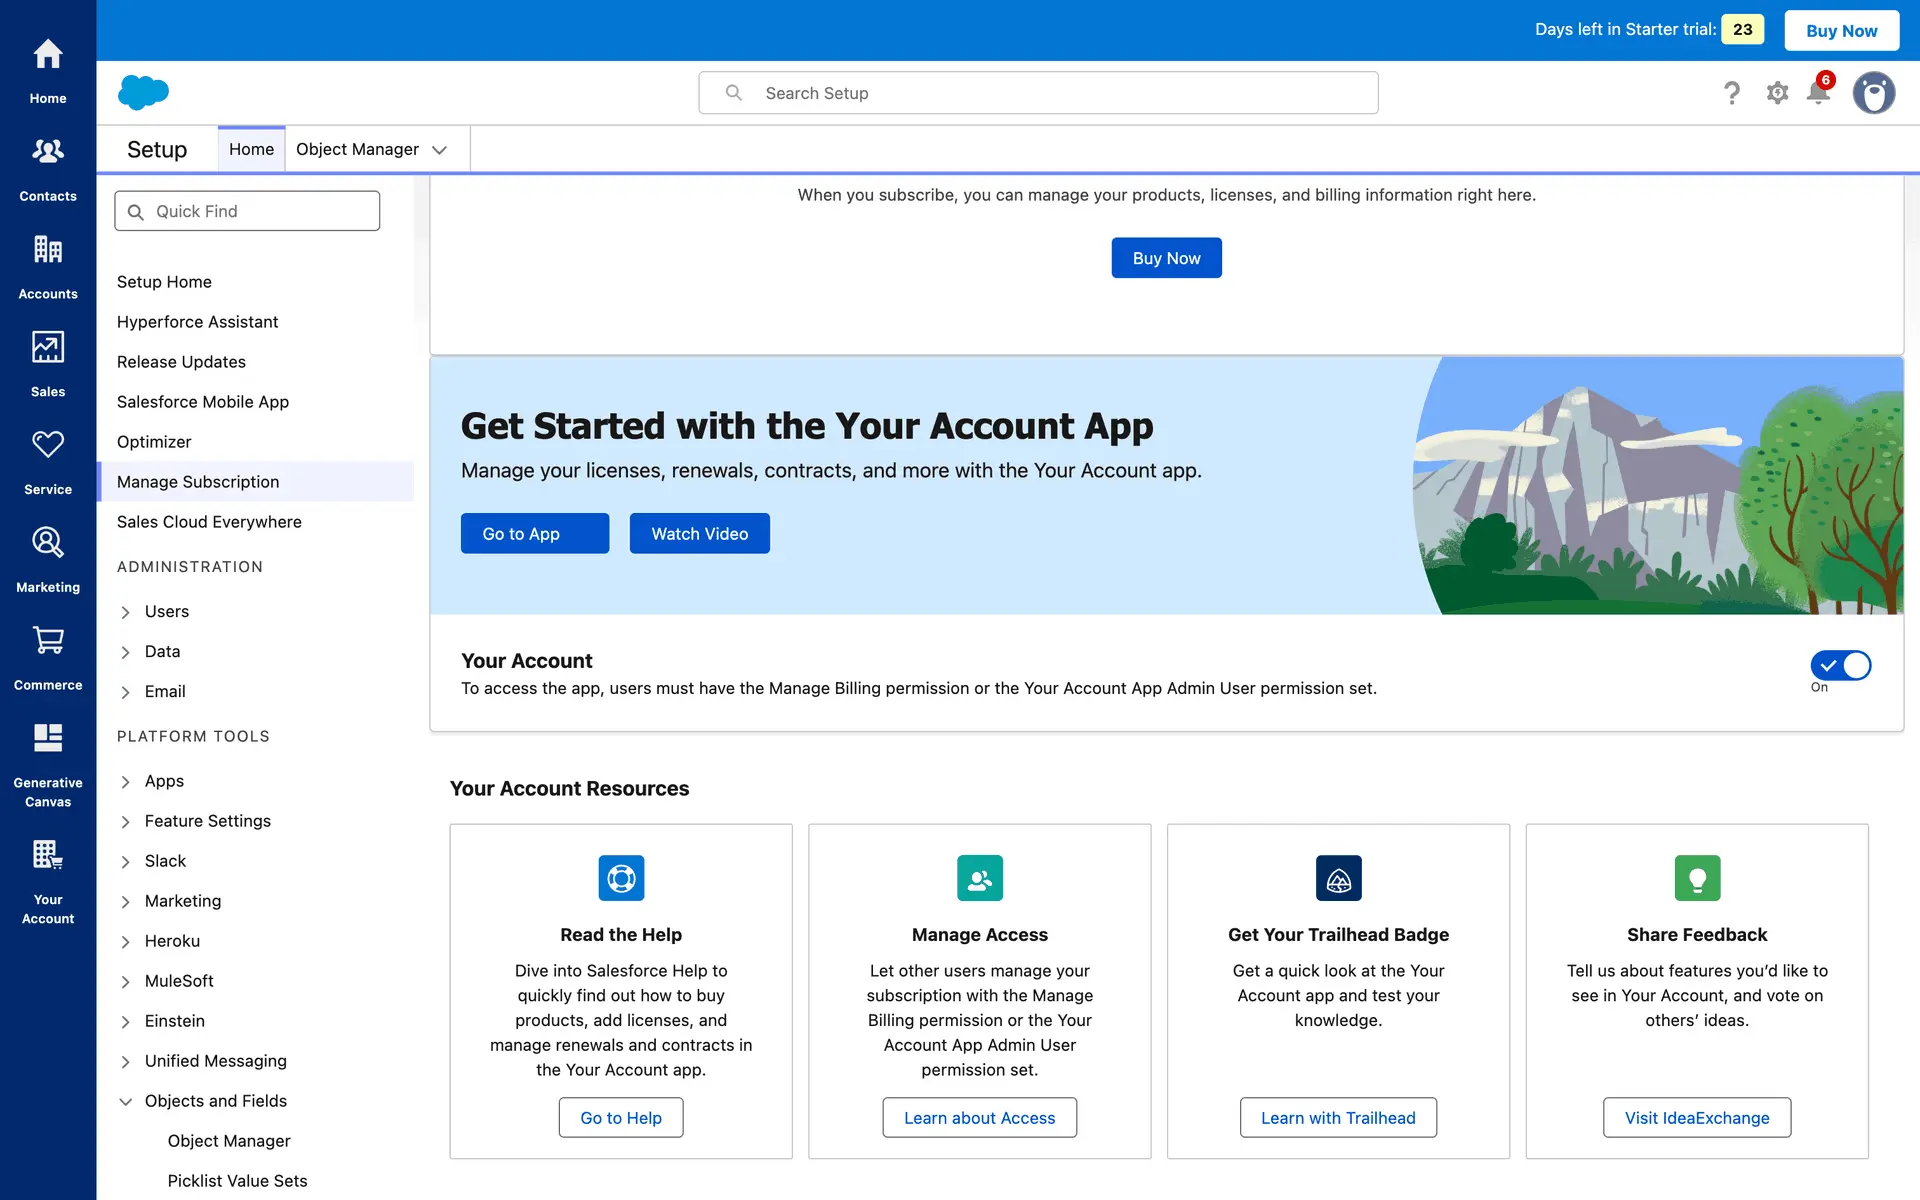The width and height of the screenshot is (1920, 1200).
Task: Select Release Updates in sidebar
Action: point(181,362)
